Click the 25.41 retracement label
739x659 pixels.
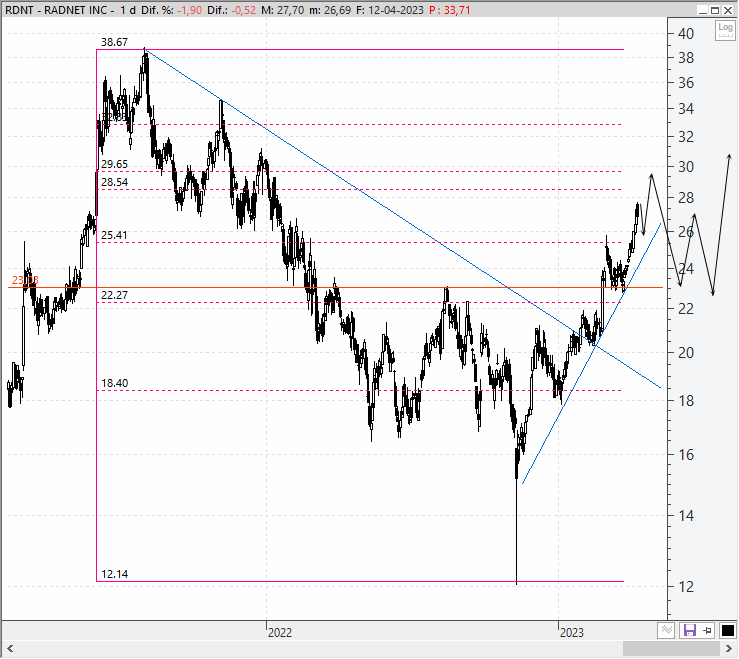point(114,235)
